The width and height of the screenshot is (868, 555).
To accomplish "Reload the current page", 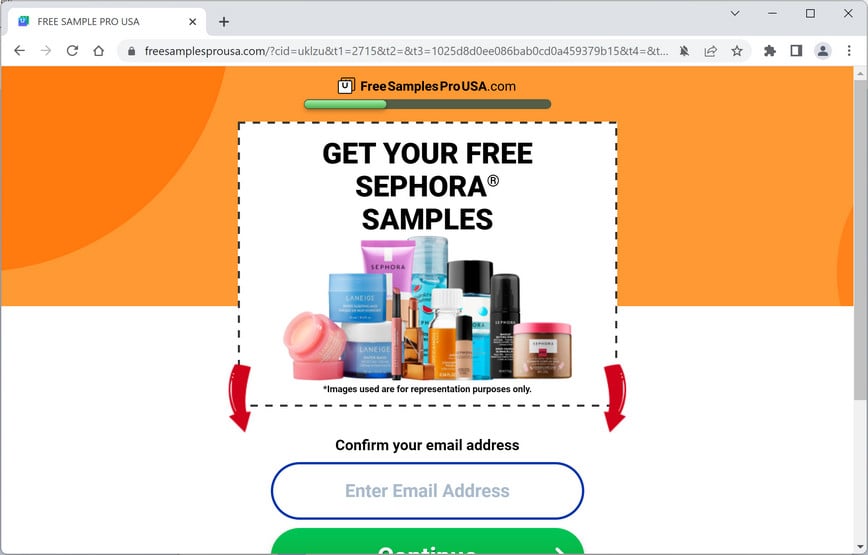I will [72, 51].
